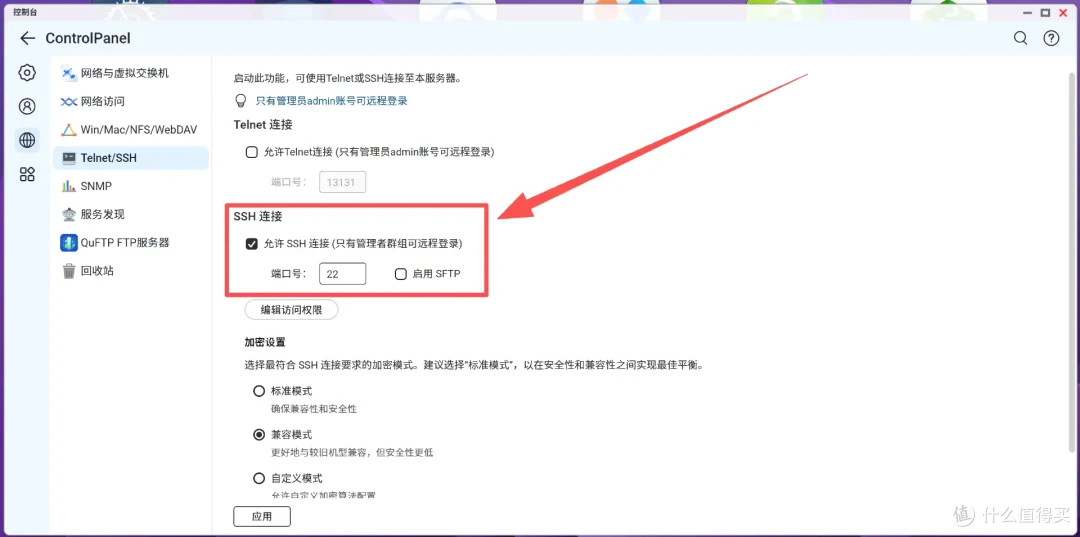Open the system settings gear category
1080x537 pixels.
[x=27, y=72]
